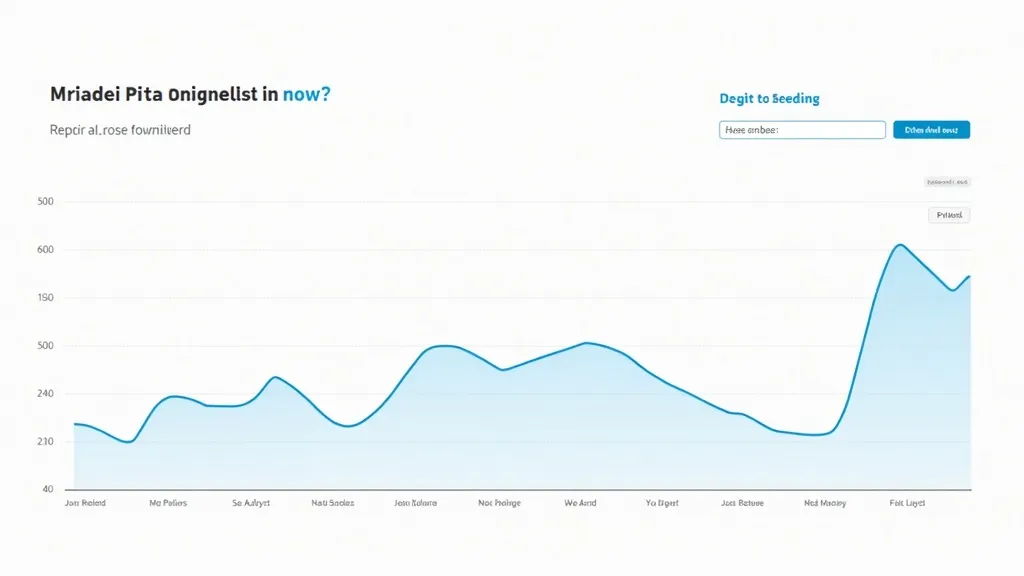The image size is (1024, 576).
Task: Pick the "Ned Madey" x-axis label
Action: point(825,503)
